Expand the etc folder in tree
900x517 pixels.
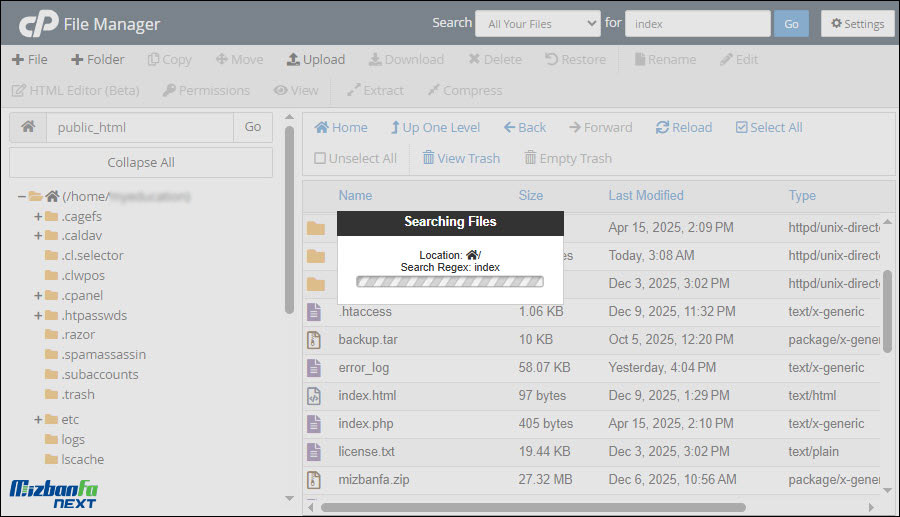click(38, 419)
